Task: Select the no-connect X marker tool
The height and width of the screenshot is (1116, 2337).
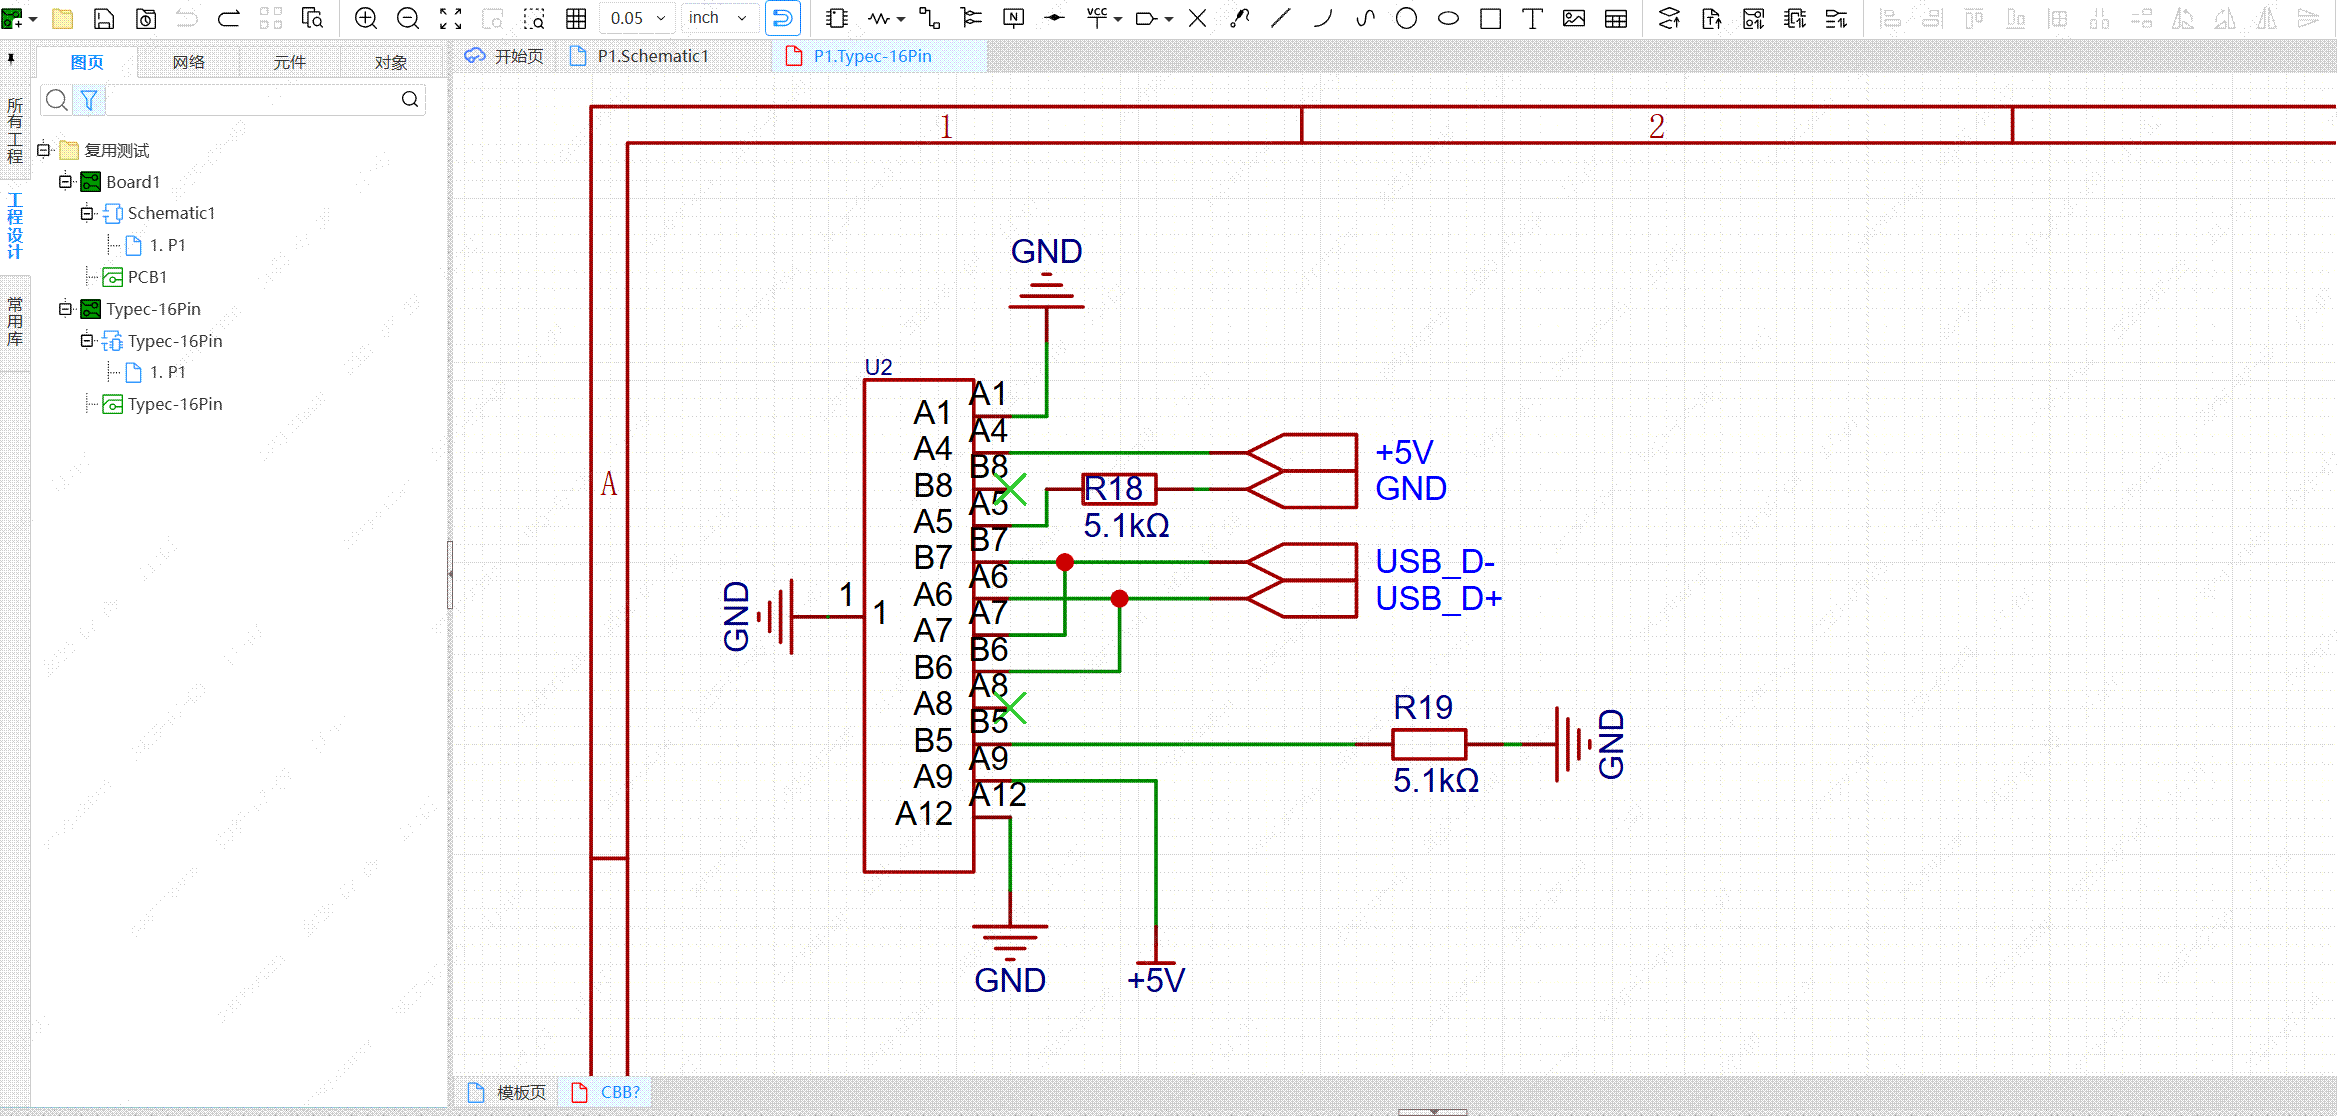Action: point(1197,18)
